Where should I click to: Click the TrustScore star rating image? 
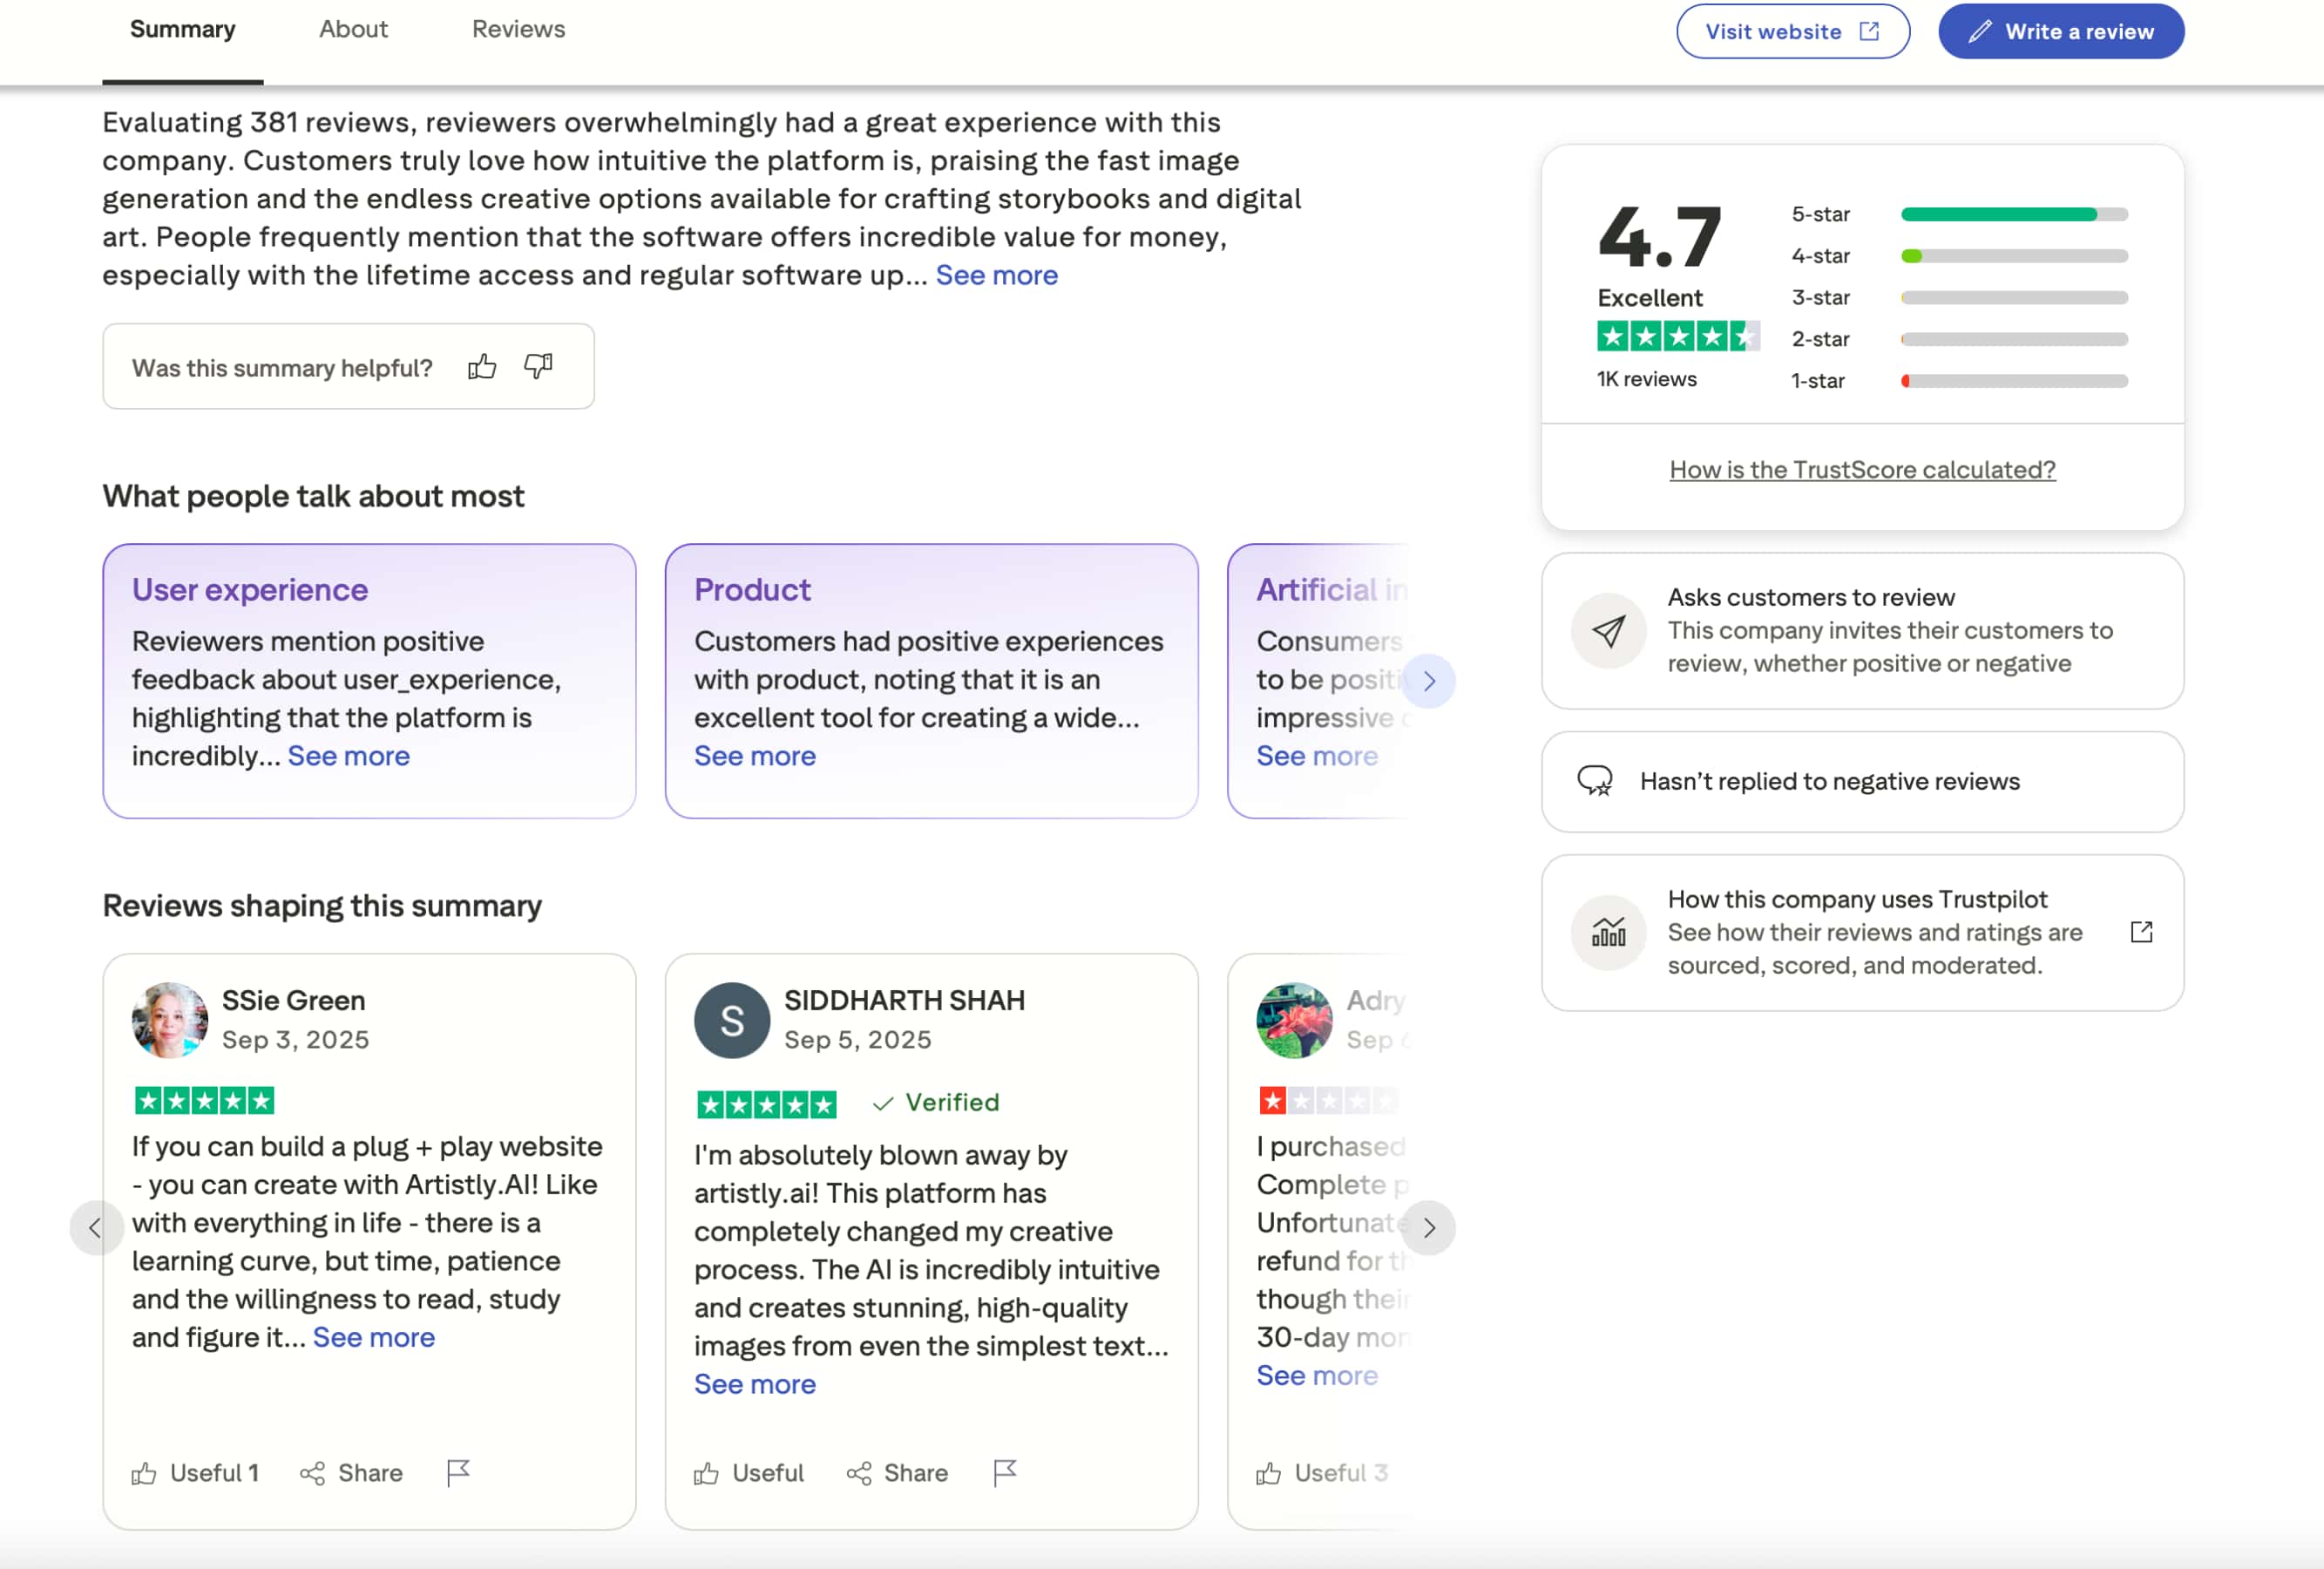(1677, 337)
